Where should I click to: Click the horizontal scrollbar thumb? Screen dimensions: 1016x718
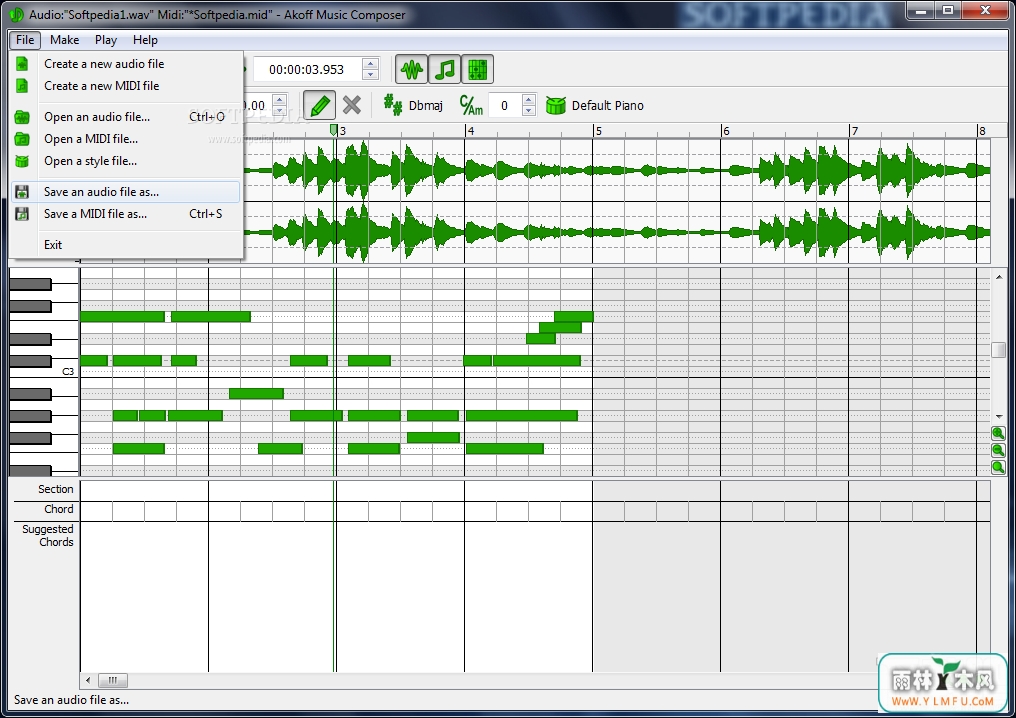click(x=113, y=680)
